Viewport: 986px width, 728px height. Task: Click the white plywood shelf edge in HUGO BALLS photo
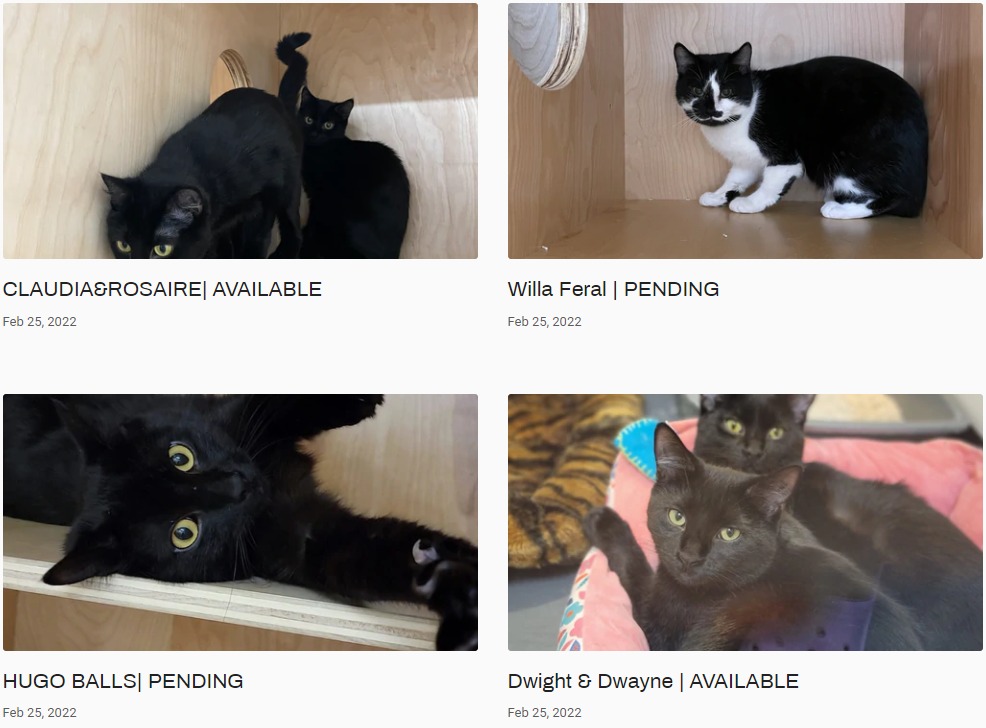pos(220,597)
